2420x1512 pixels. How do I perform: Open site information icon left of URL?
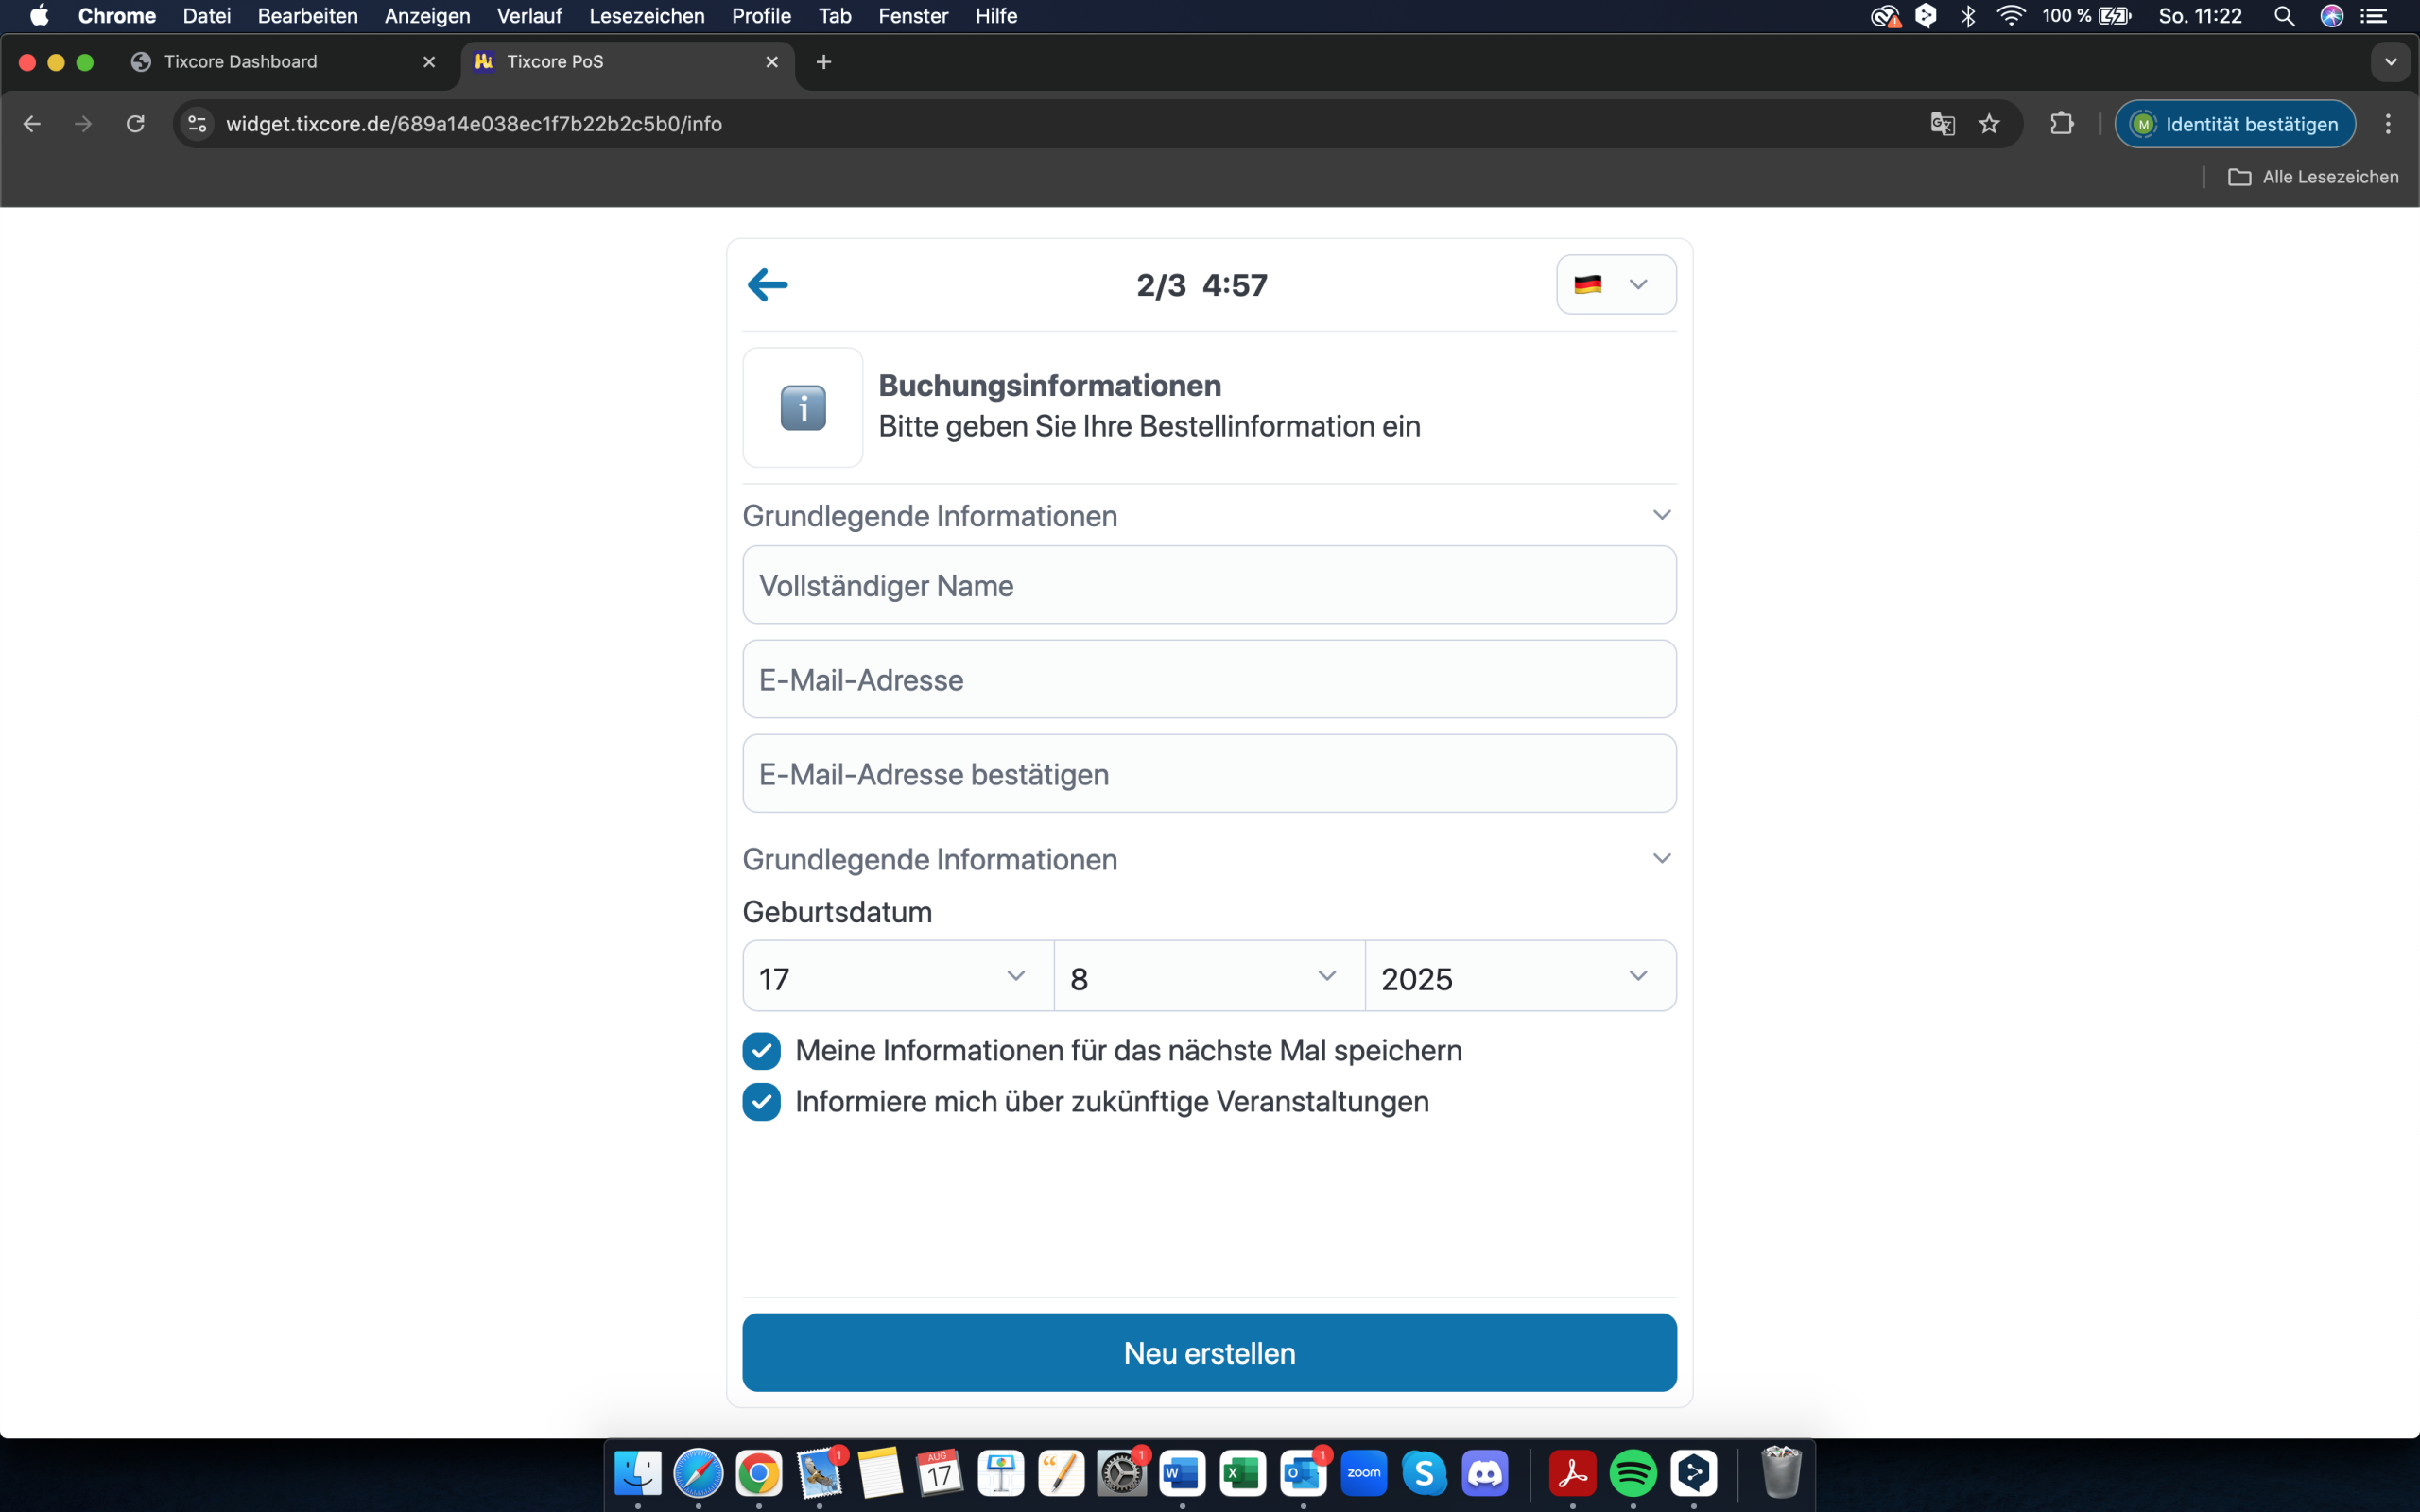click(198, 124)
